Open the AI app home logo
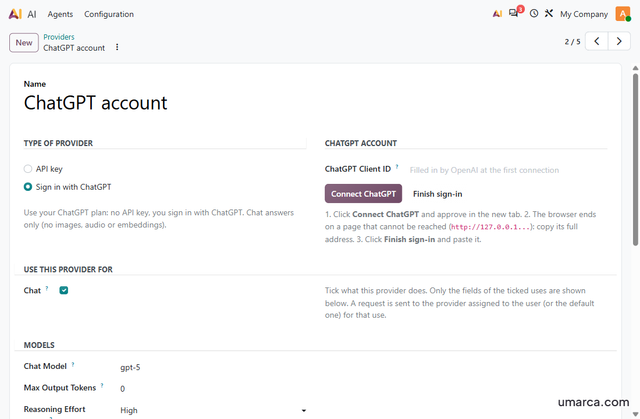 15,14
